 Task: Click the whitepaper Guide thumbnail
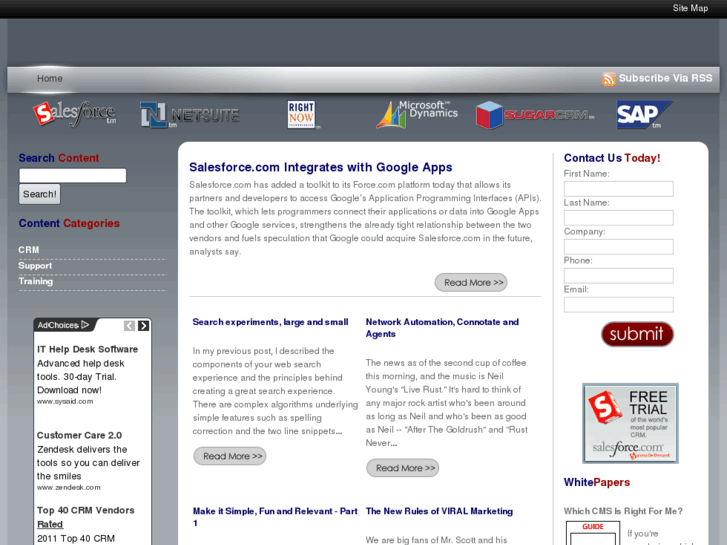click(x=593, y=533)
